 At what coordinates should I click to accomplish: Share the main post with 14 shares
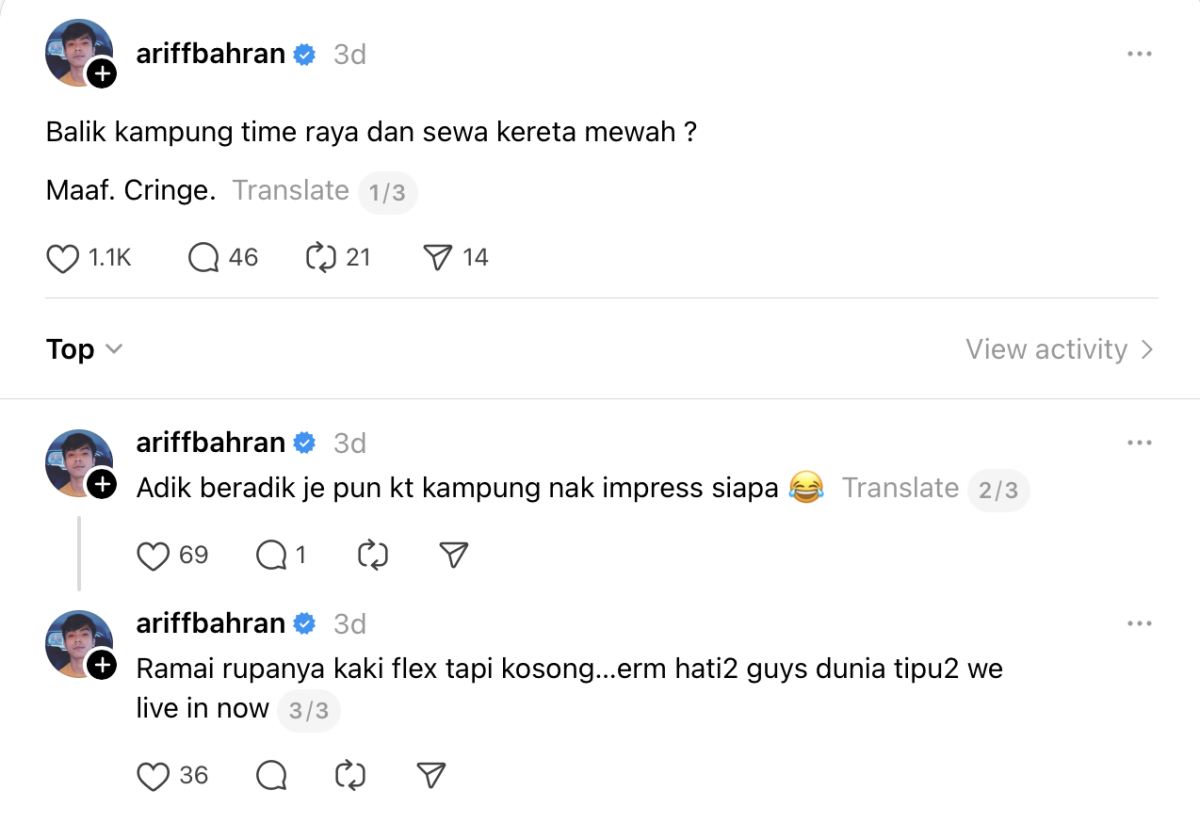[x=438, y=258]
